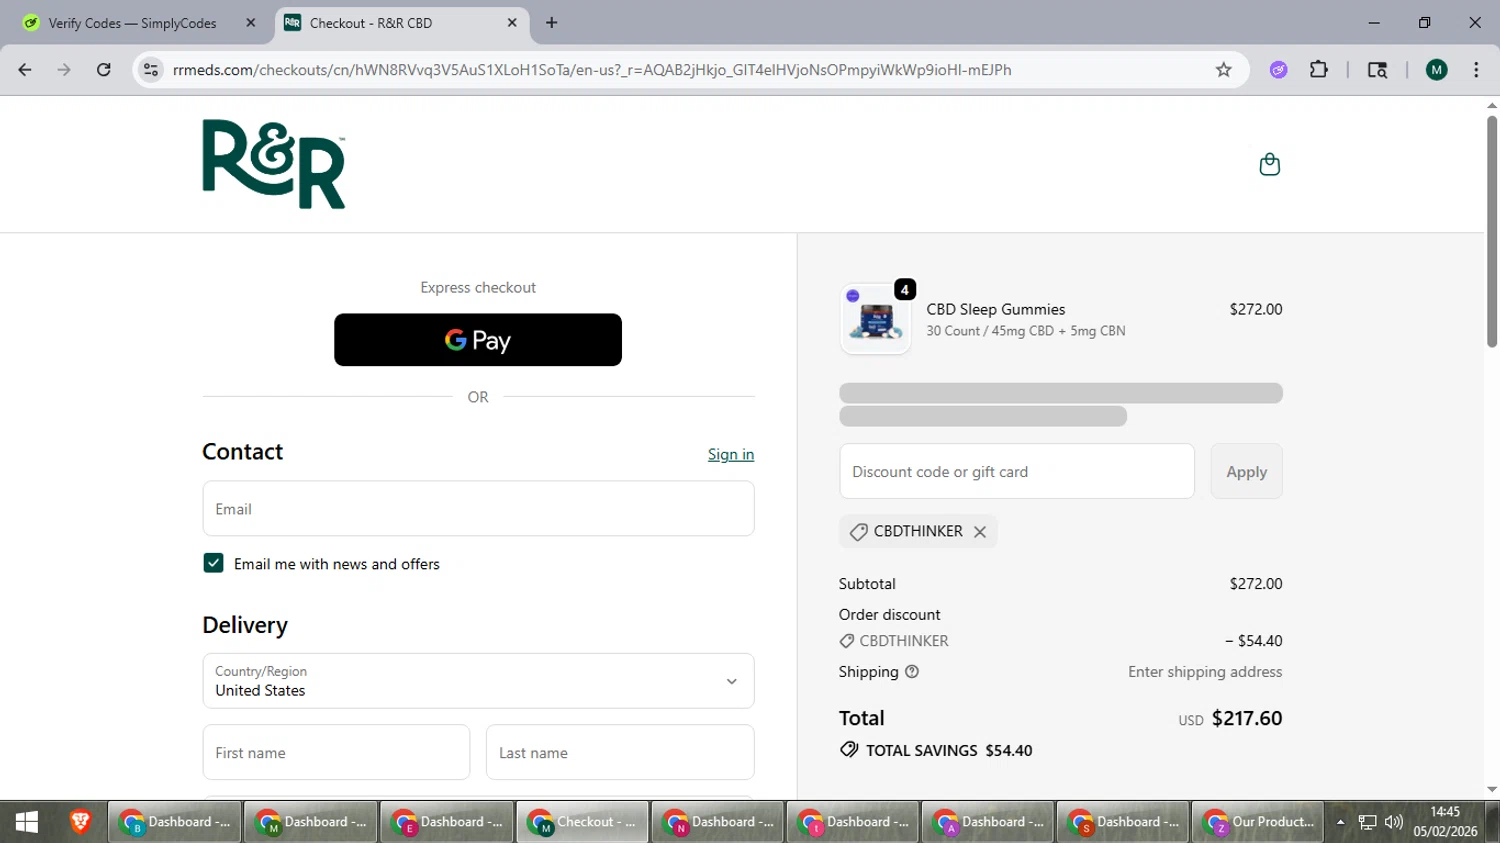Focus the Last name field

[620, 752]
